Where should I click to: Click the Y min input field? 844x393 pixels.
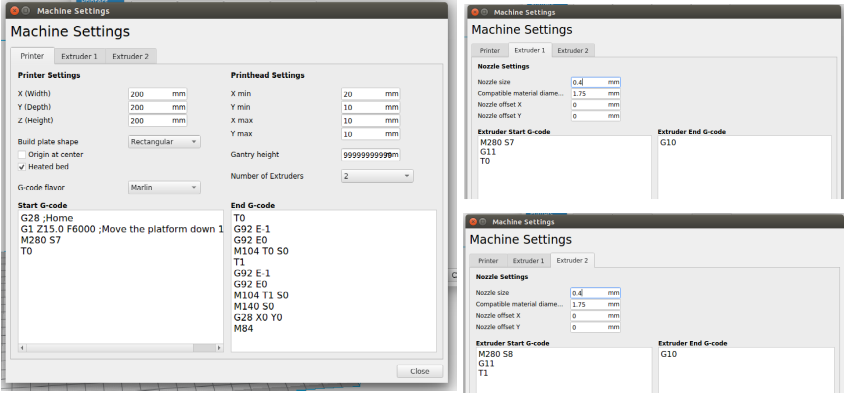click(370, 107)
